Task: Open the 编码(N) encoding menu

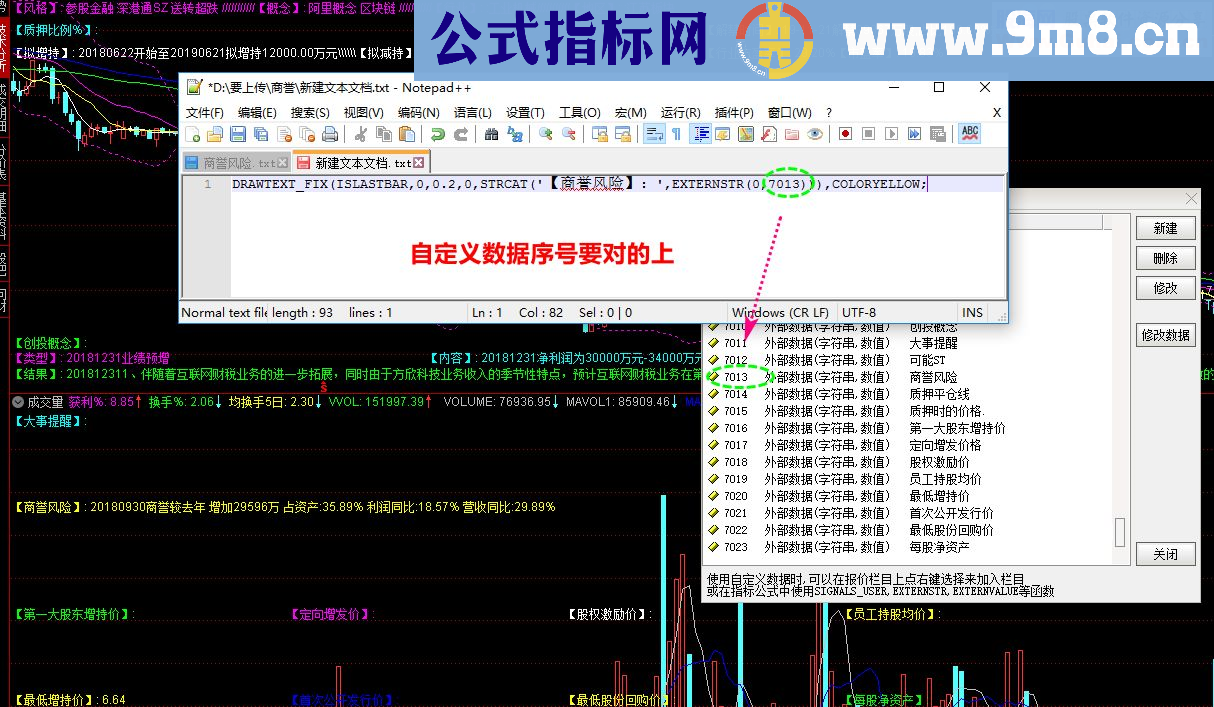Action: point(419,112)
